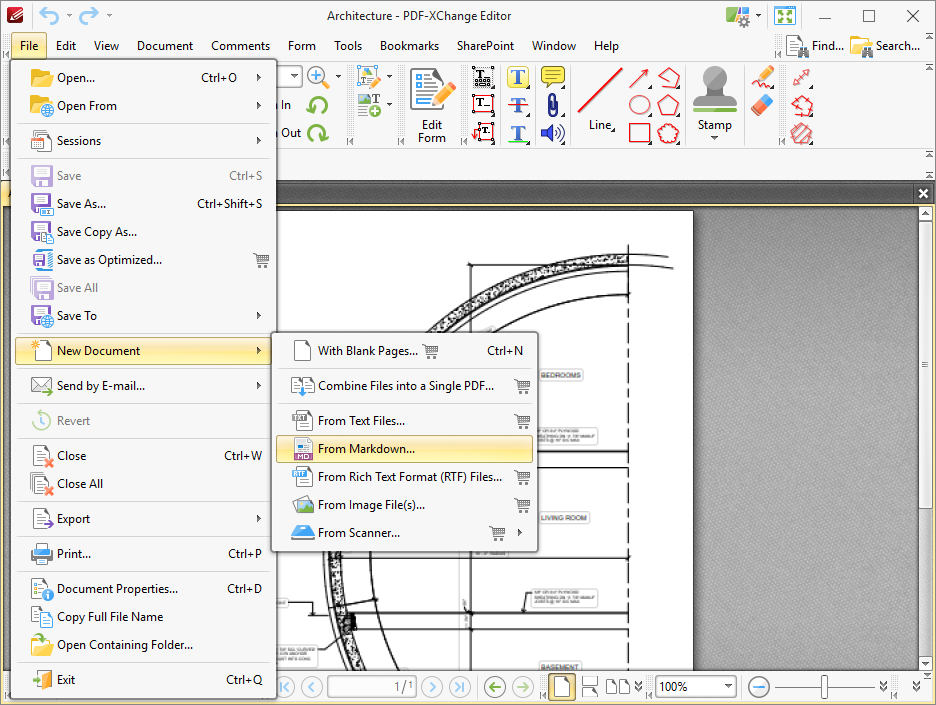The height and width of the screenshot is (705, 936).
Task: Adjust the zoom slider handle
Action: click(x=824, y=686)
